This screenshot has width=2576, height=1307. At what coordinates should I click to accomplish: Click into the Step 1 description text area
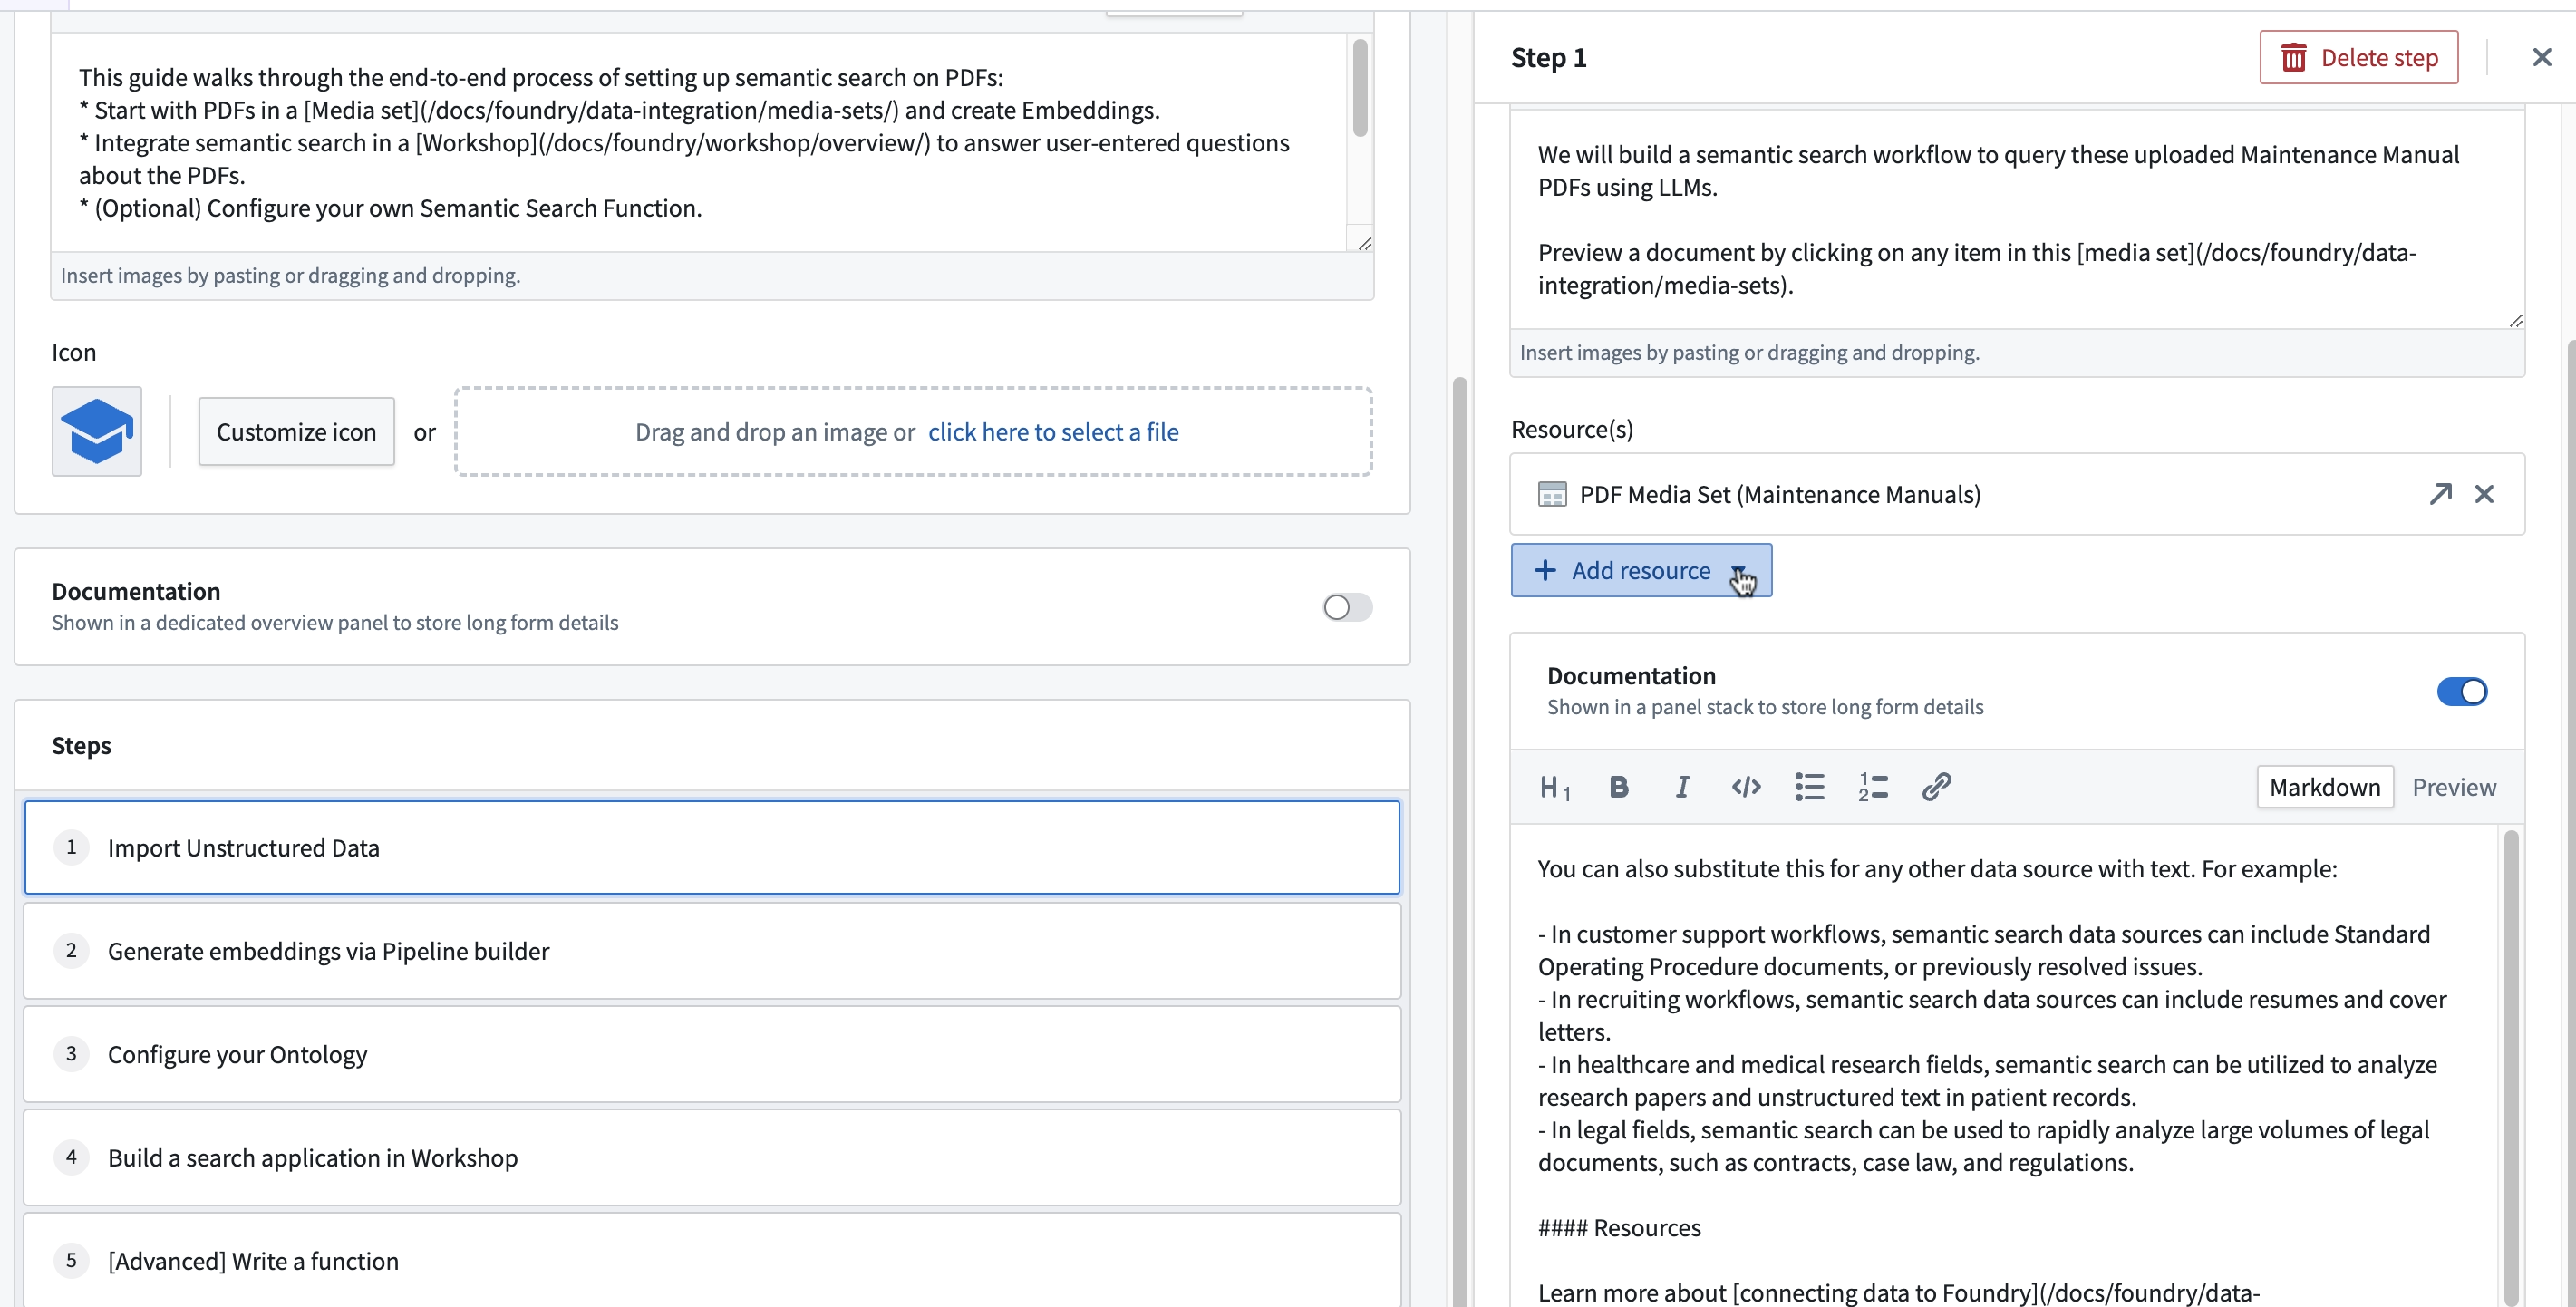[x=2016, y=219]
